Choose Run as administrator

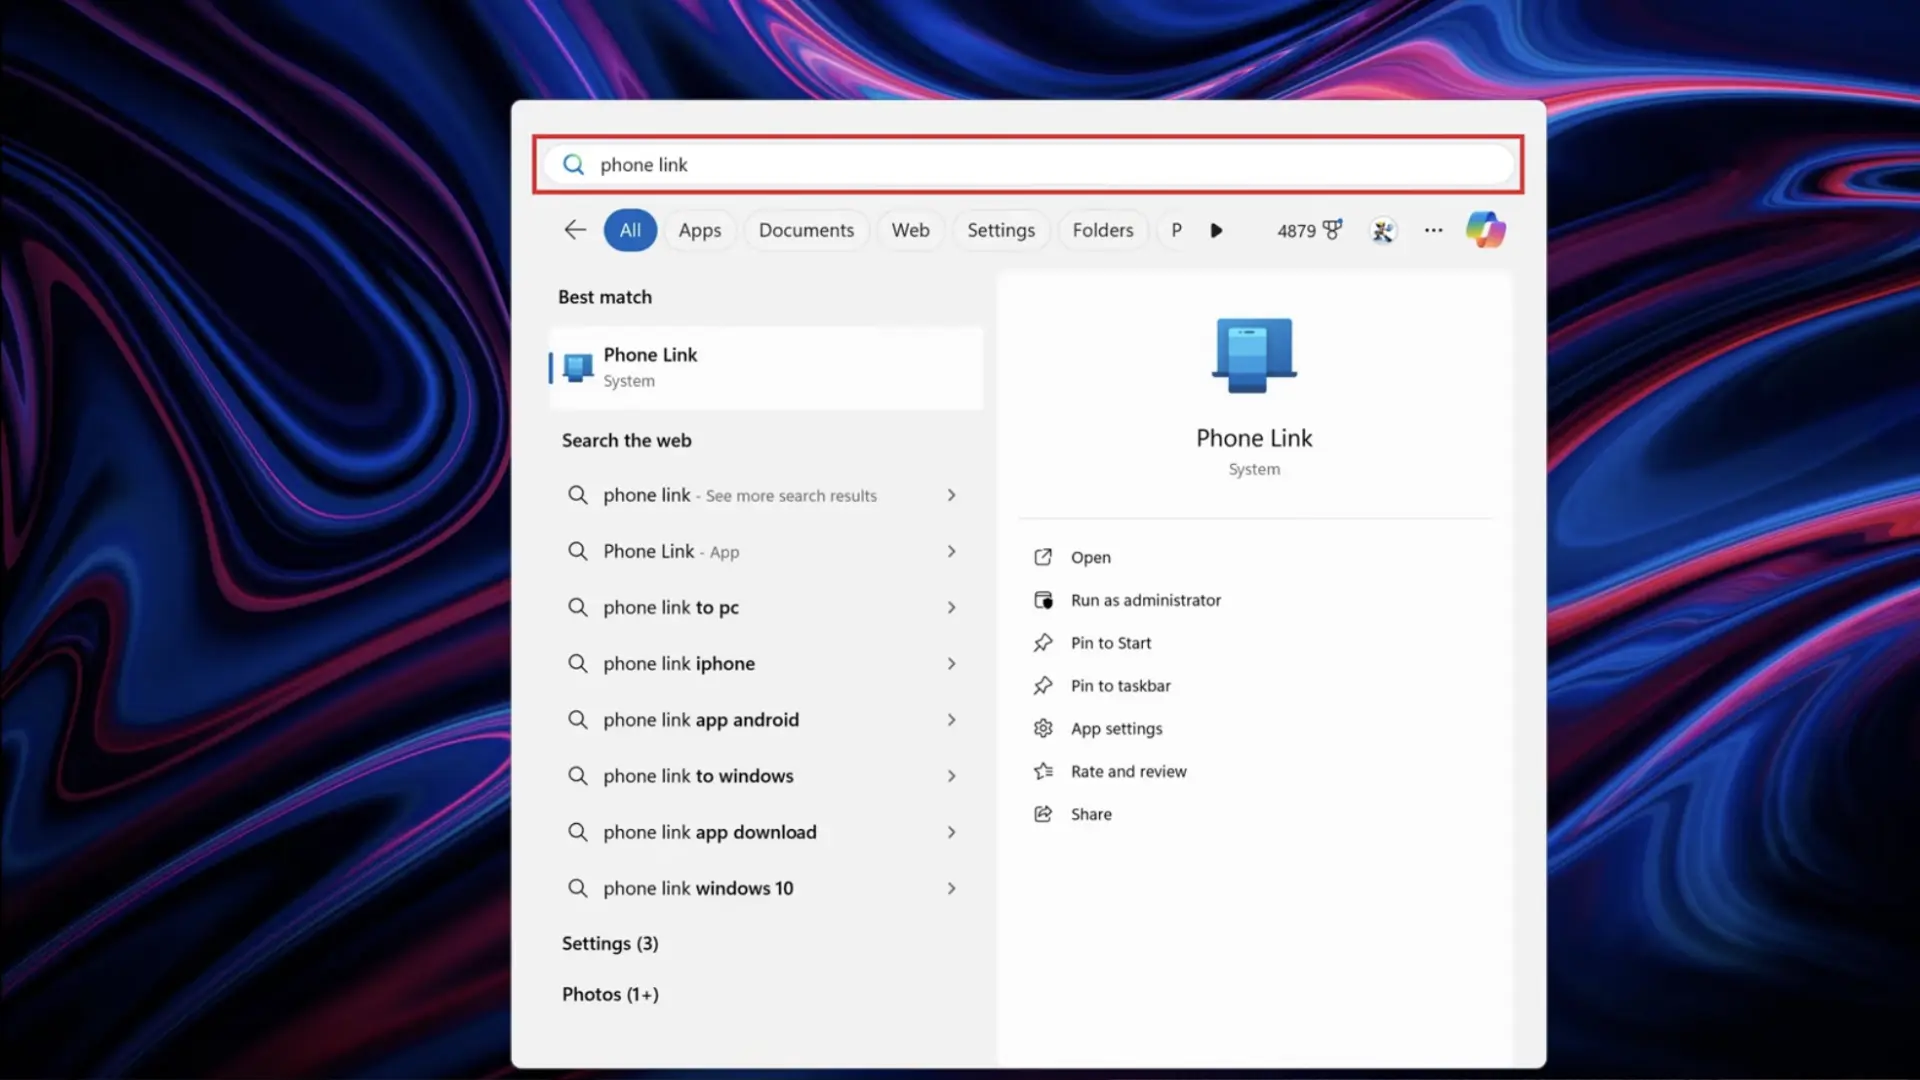point(1146,600)
